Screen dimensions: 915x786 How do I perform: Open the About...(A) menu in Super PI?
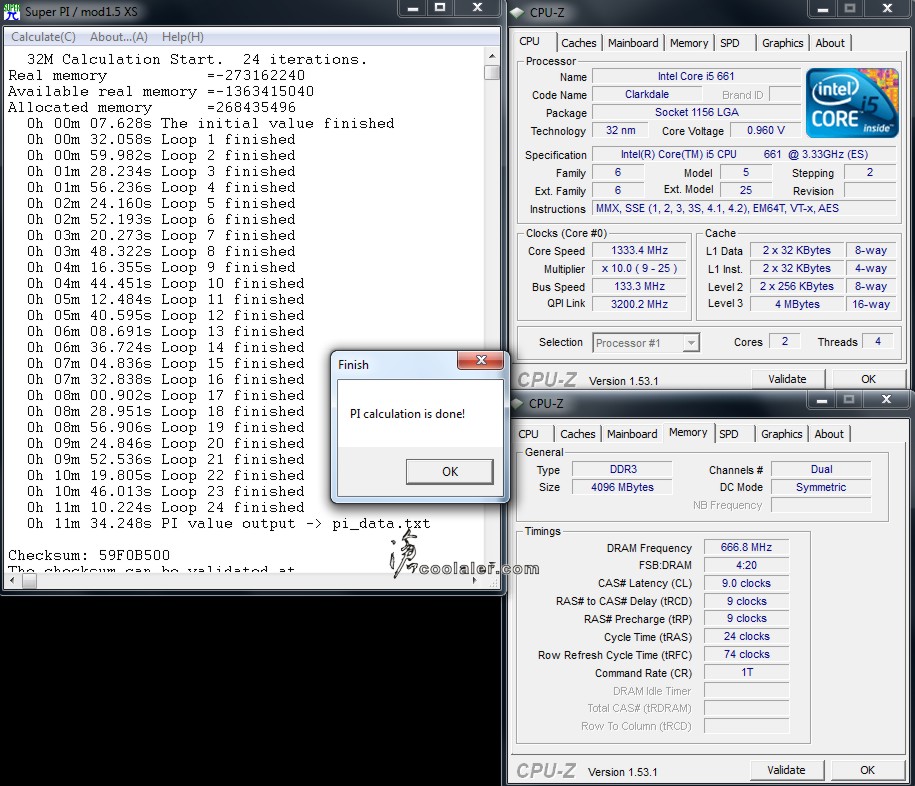point(118,37)
